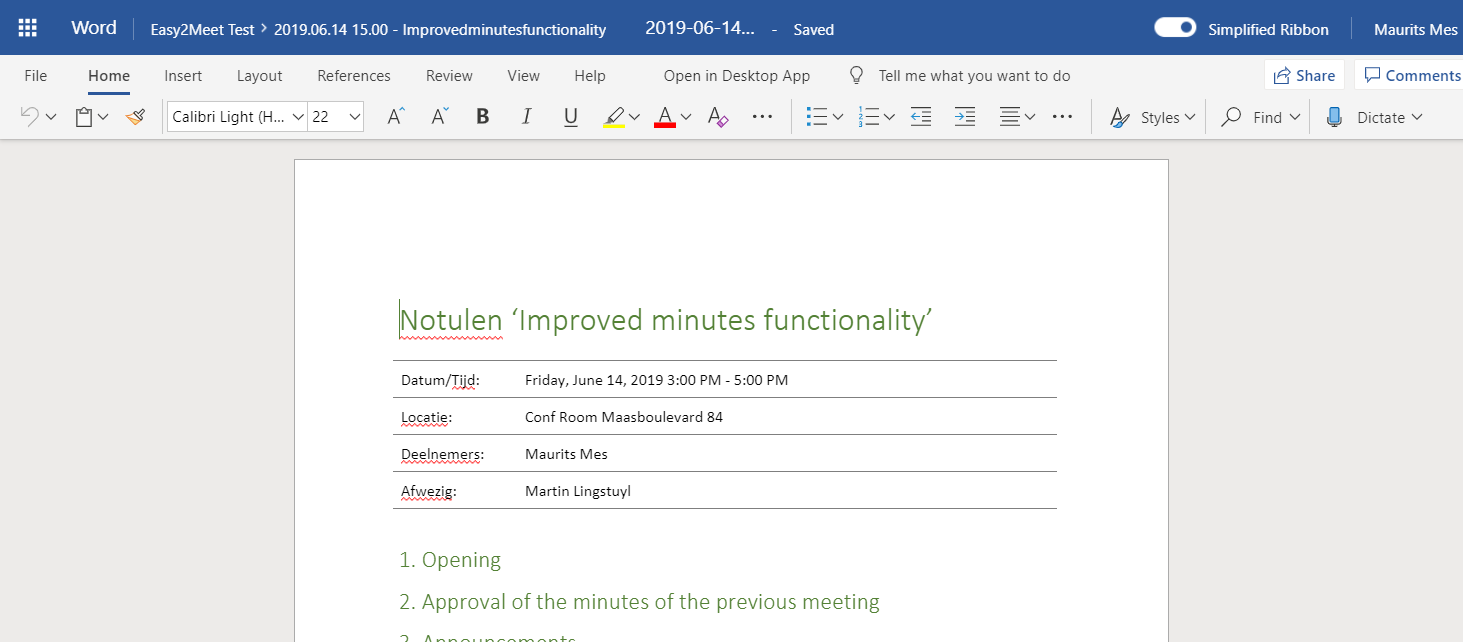Screen dimensions: 1463x642
Task: Click the '1. Opening' heading
Action: pos(450,560)
